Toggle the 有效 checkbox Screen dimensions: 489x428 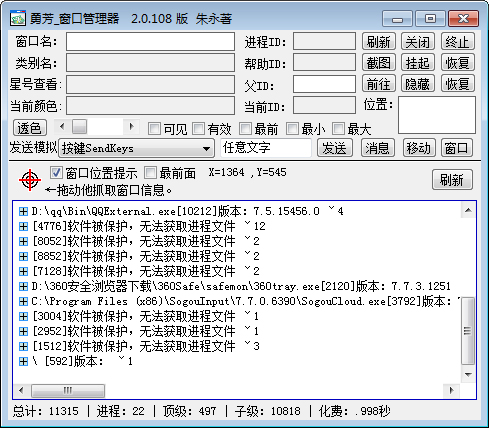[x=198, y=129]
